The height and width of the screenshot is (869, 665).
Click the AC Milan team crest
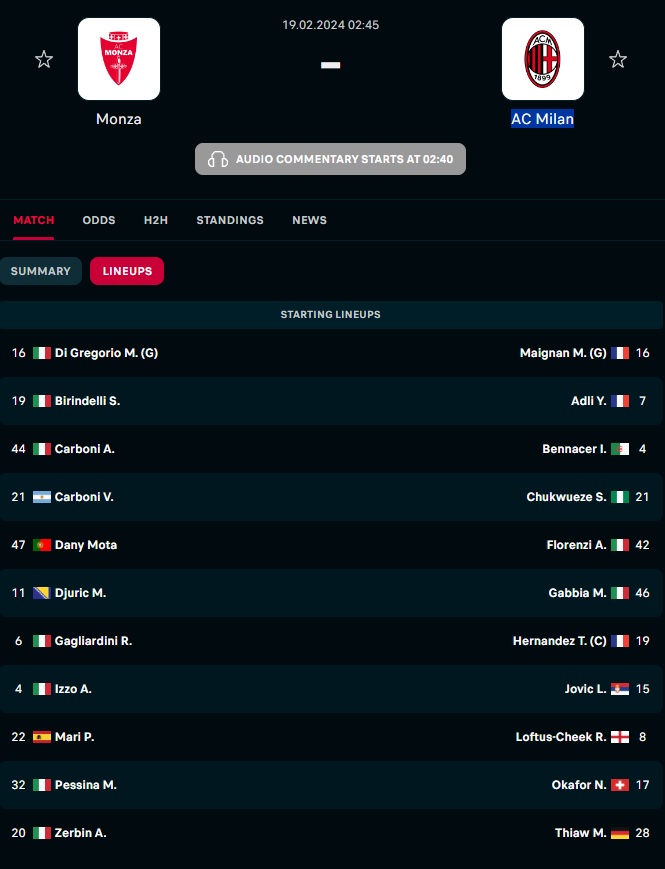coord(543,59)
